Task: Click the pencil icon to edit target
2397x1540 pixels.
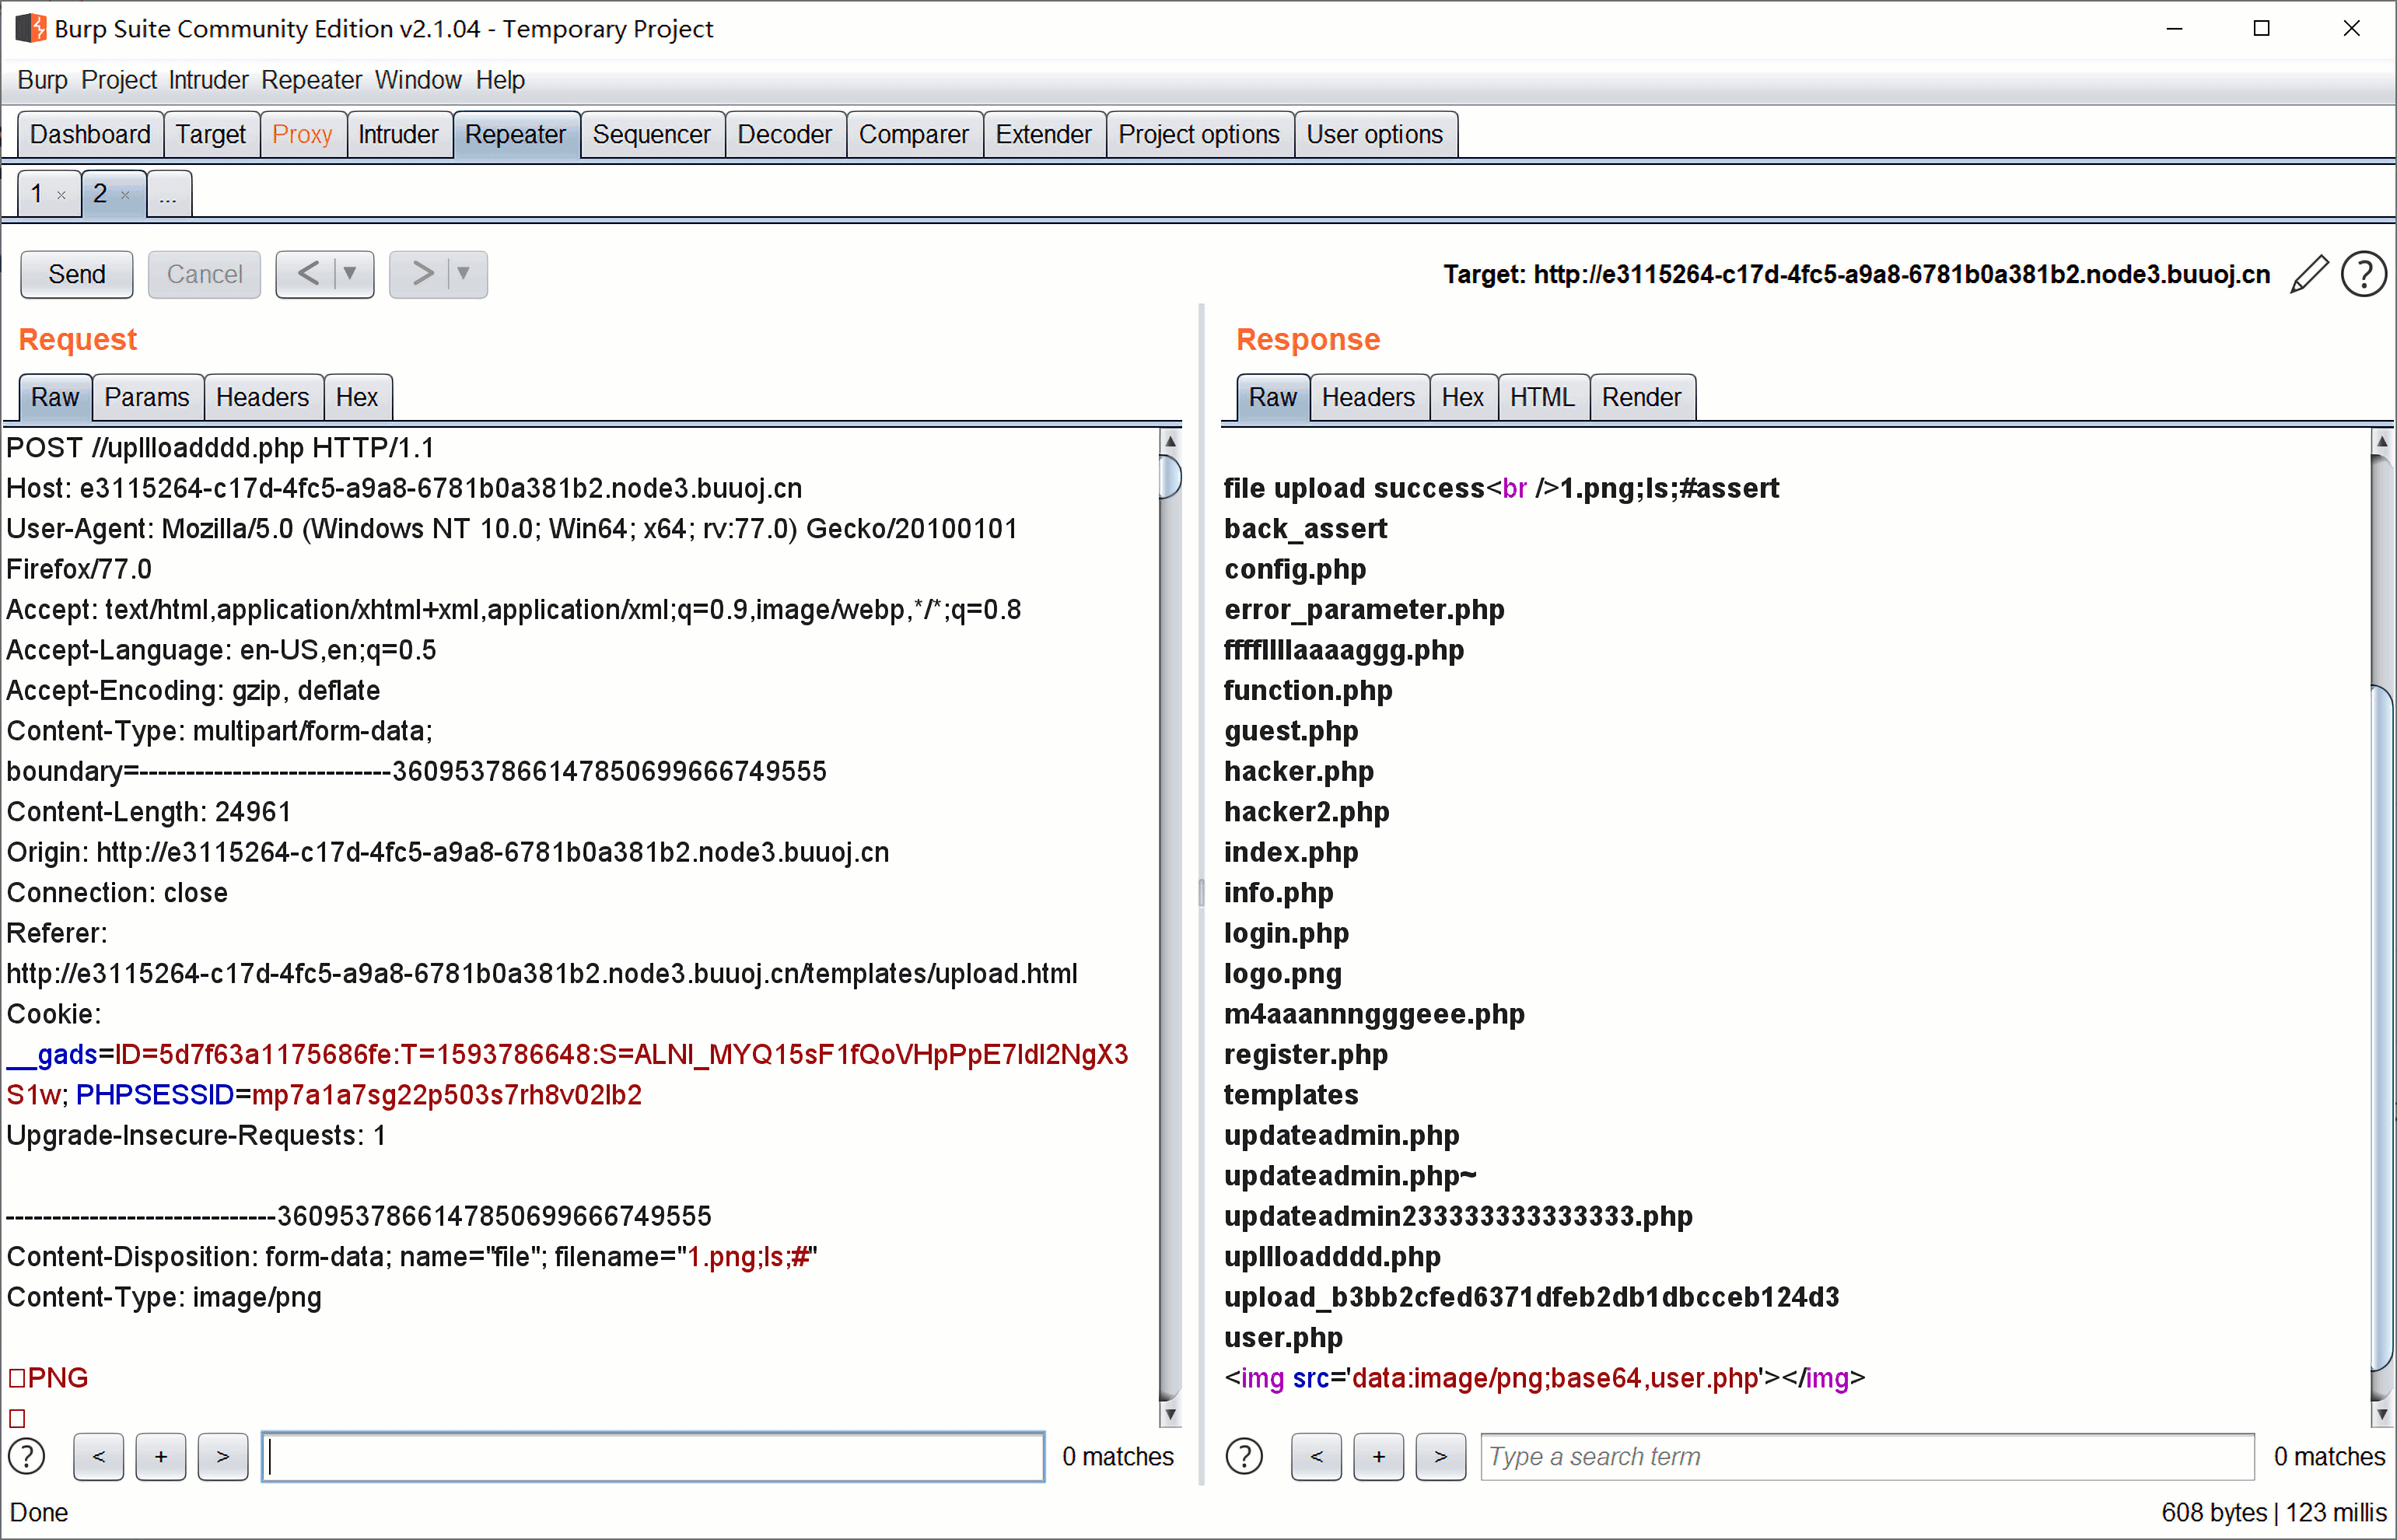Action: coord(2308,274)
